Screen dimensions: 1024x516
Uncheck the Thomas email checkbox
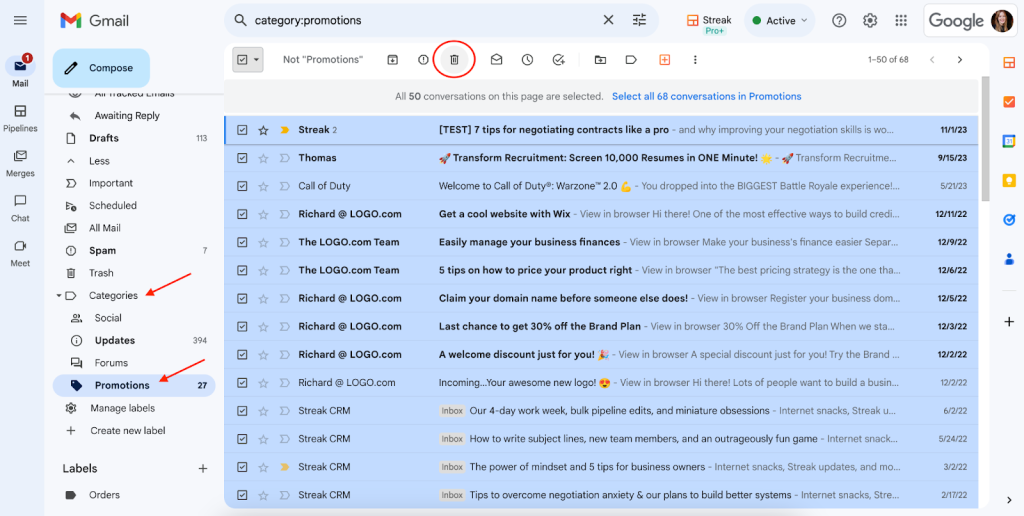242,158
